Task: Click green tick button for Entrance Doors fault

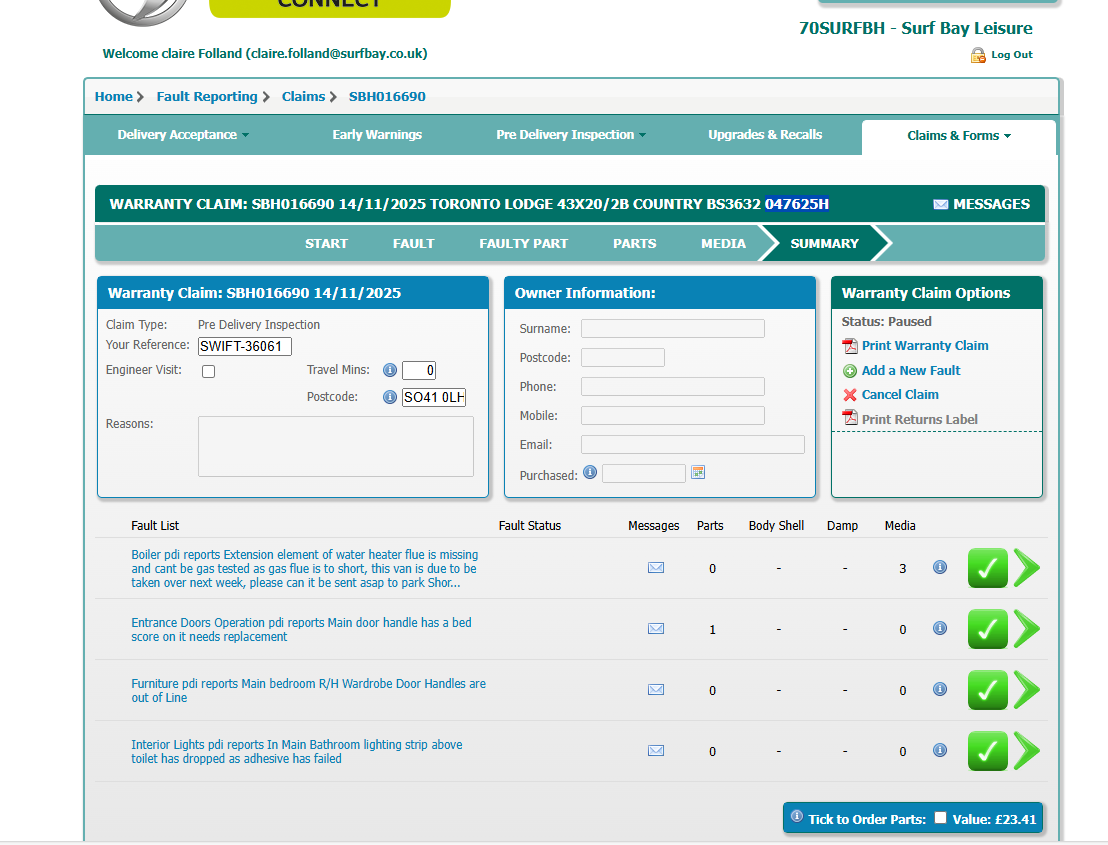Action: click(x=988, y=629)
